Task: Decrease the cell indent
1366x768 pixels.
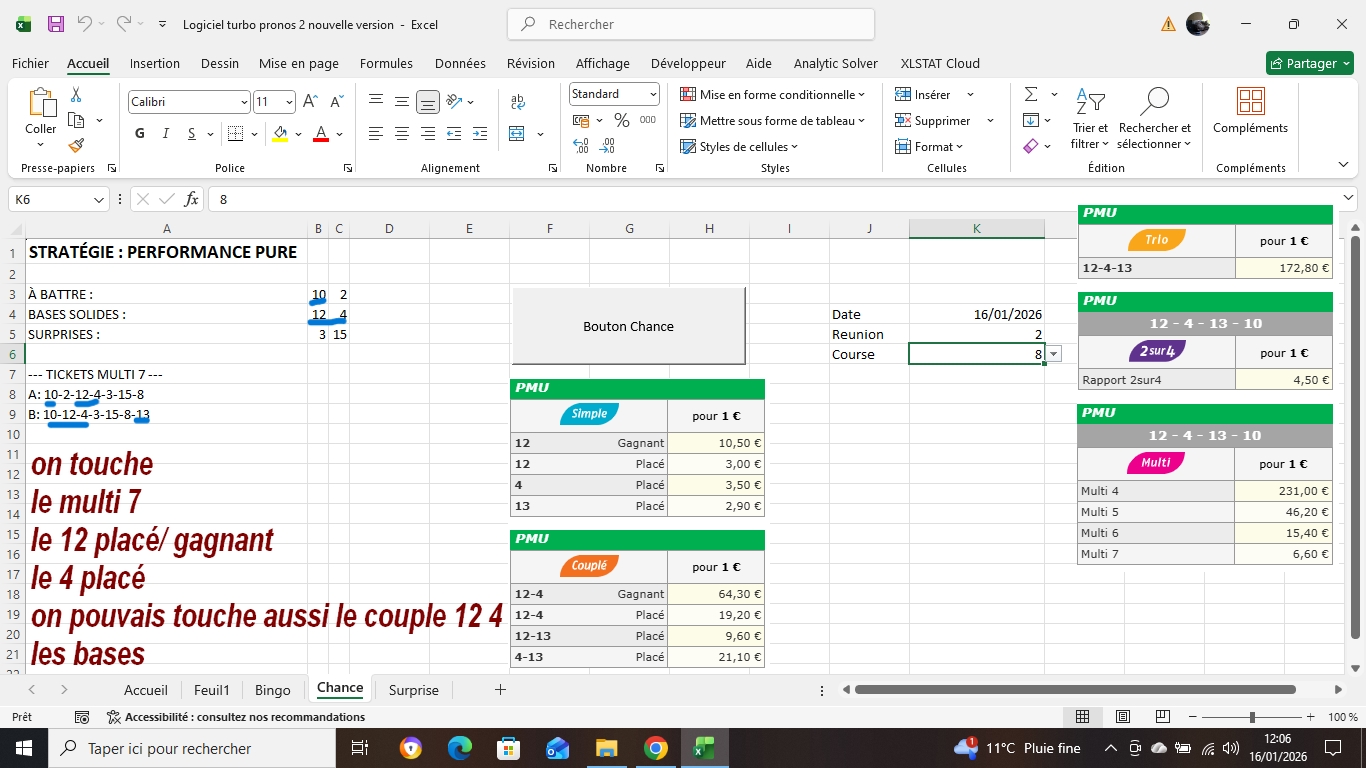Action: [454, 134]
